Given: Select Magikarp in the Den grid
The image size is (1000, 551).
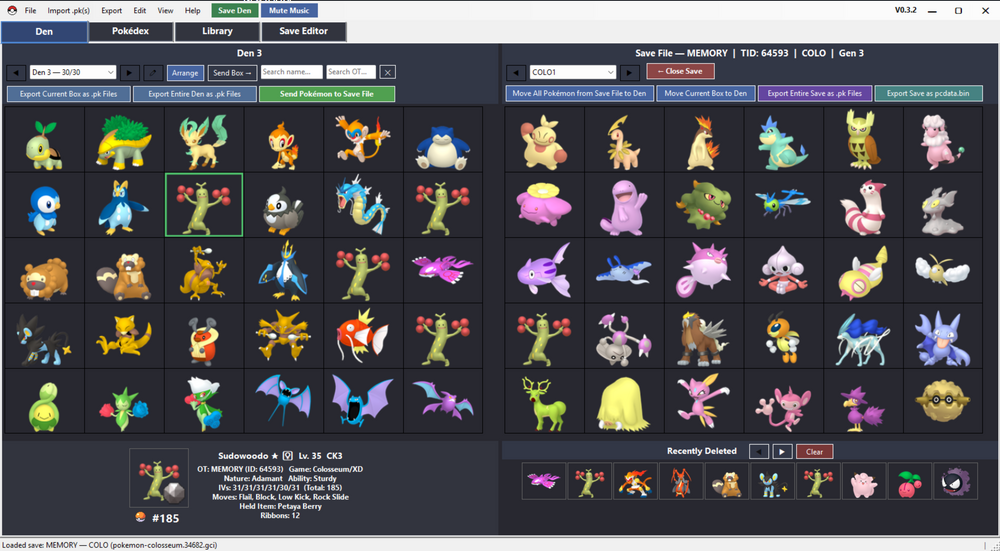Looking at the screenshot, I should click(x=364, y=336).
